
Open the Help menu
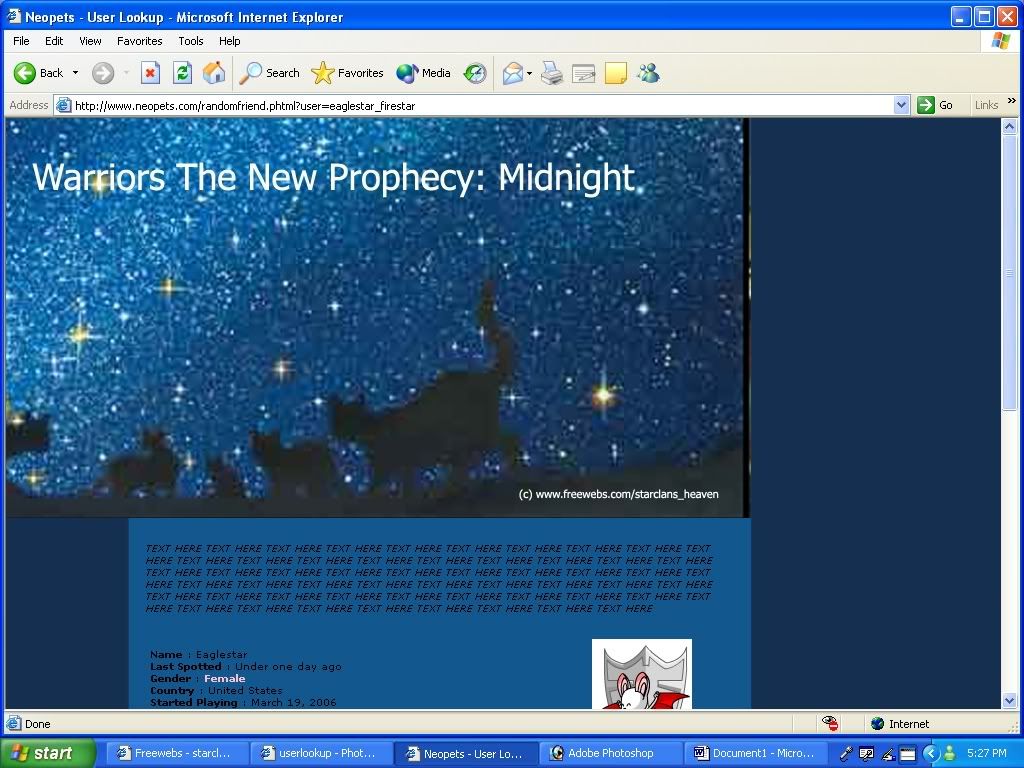tap(229, 41)
